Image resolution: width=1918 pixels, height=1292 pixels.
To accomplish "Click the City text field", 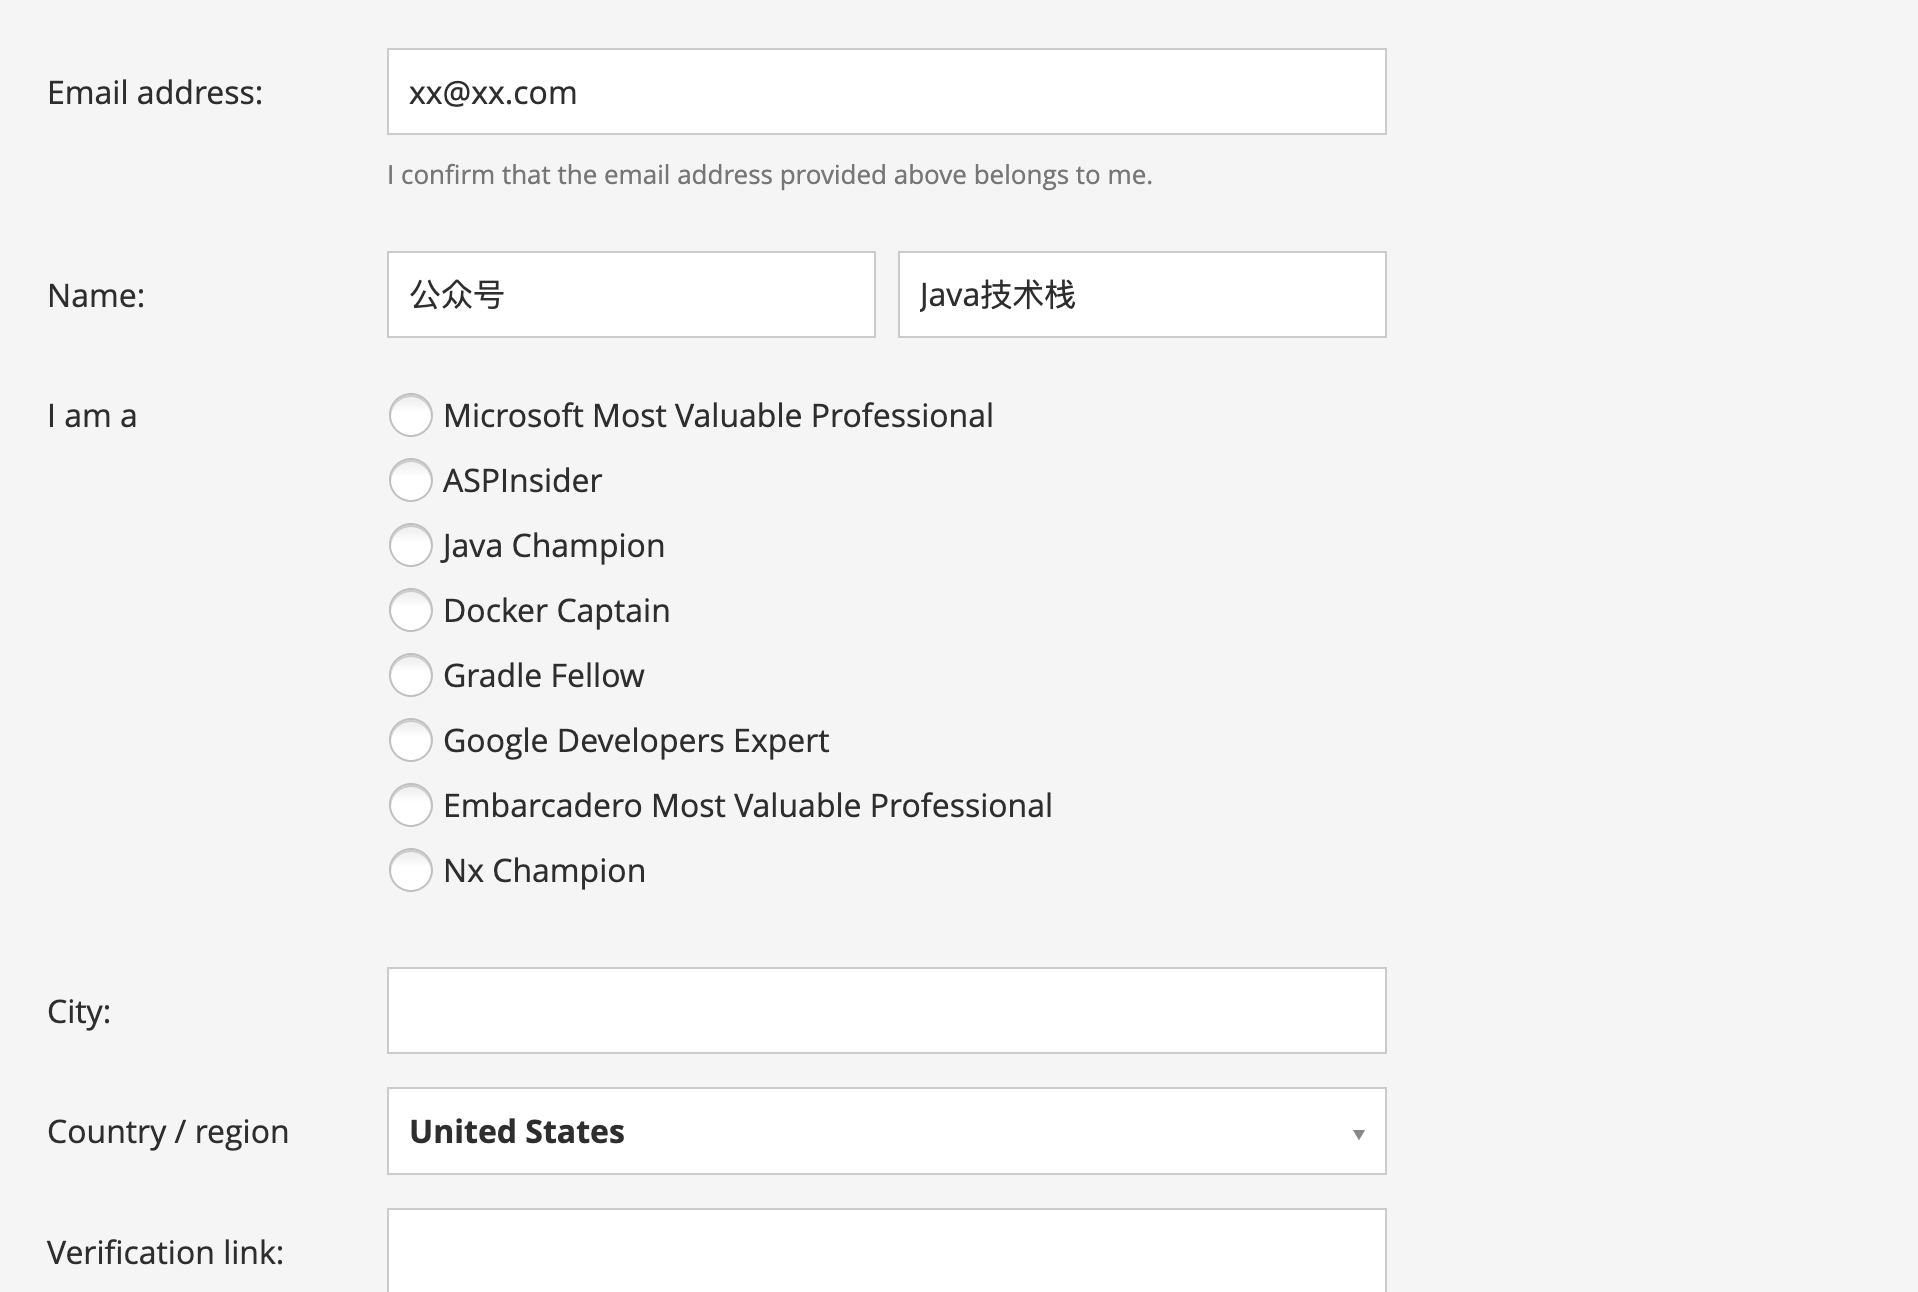I will point(886,1010).
